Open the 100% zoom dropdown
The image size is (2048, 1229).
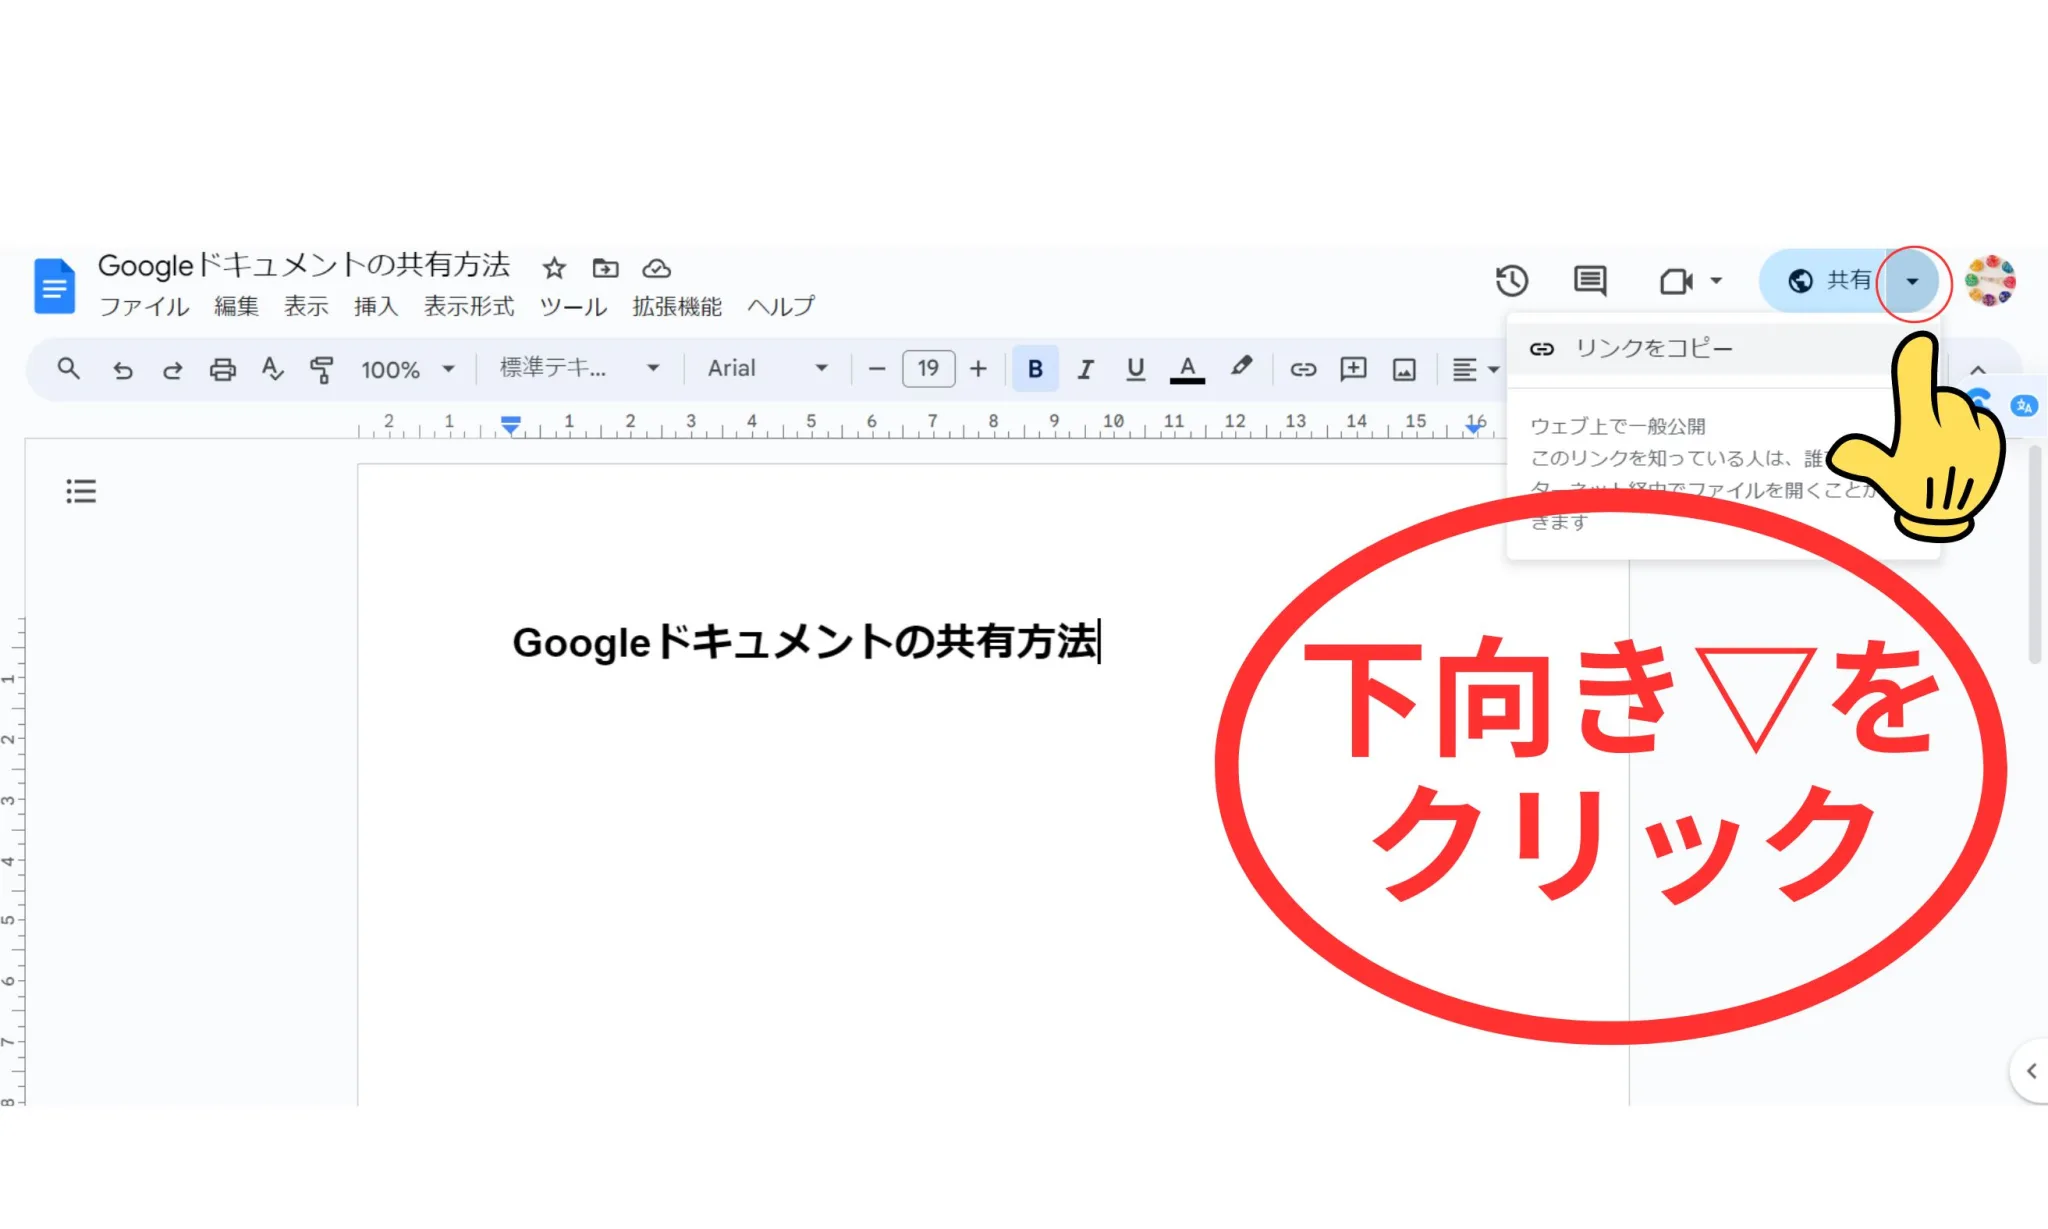pyautogui.click(x=408, y=370)
